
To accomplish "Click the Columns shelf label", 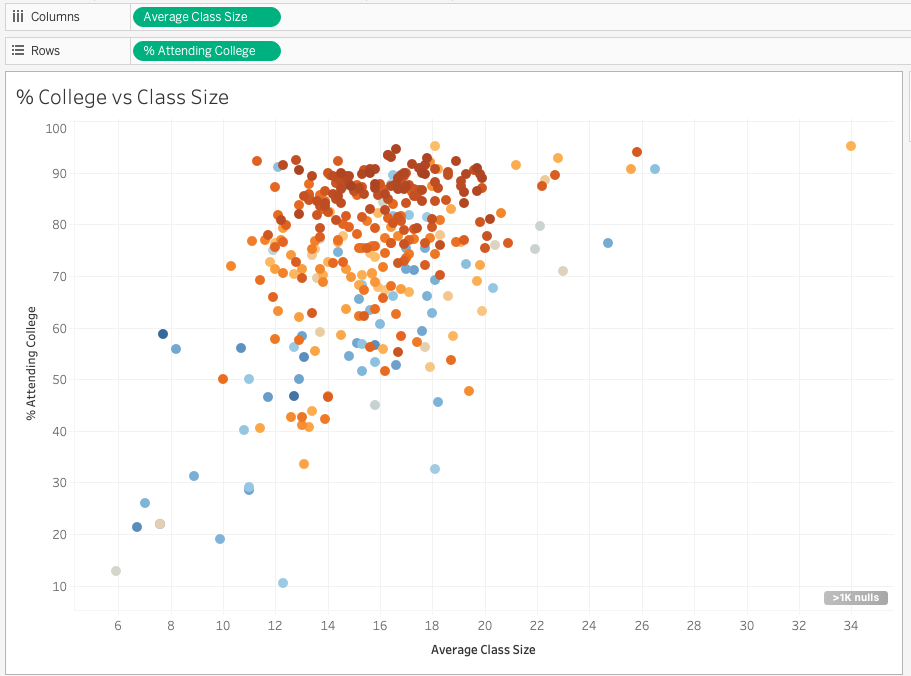I will (x=55, y=17).
